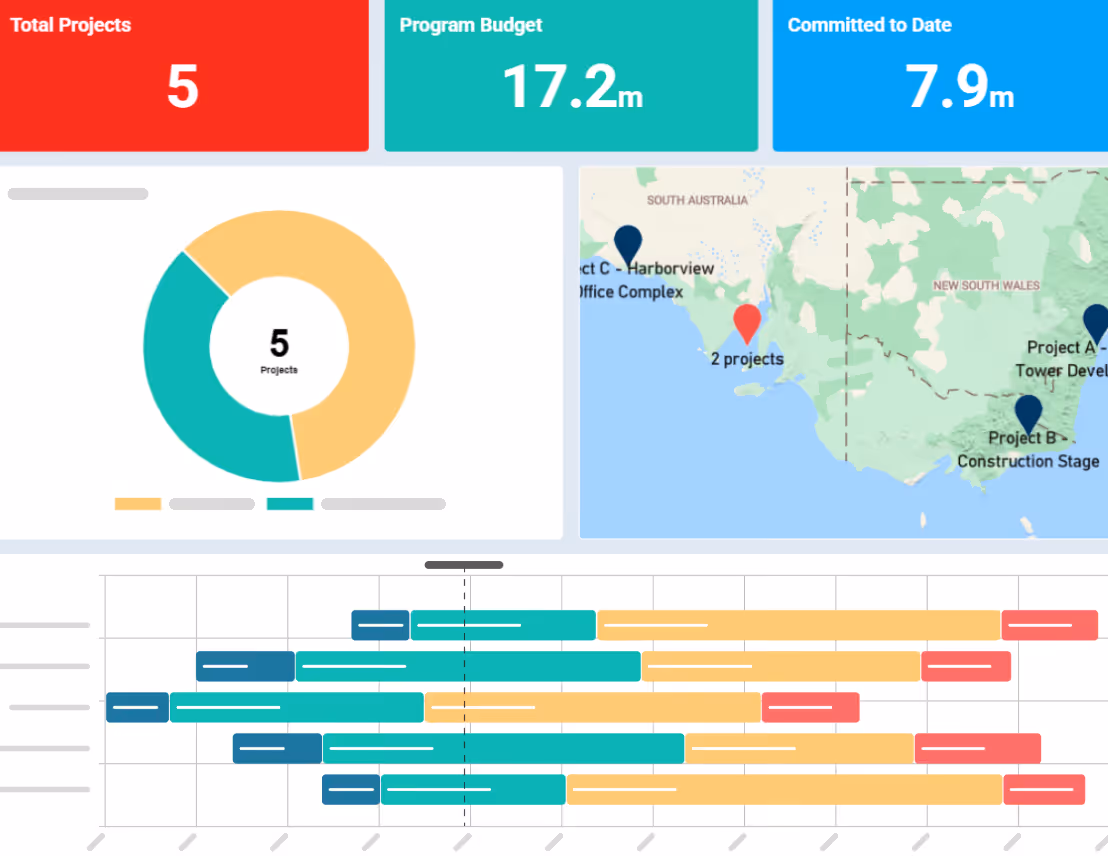Click the Committed to Date KPI card
Image resolution: width=1108 pixels, height=856 pixels.
click(940, 75)
